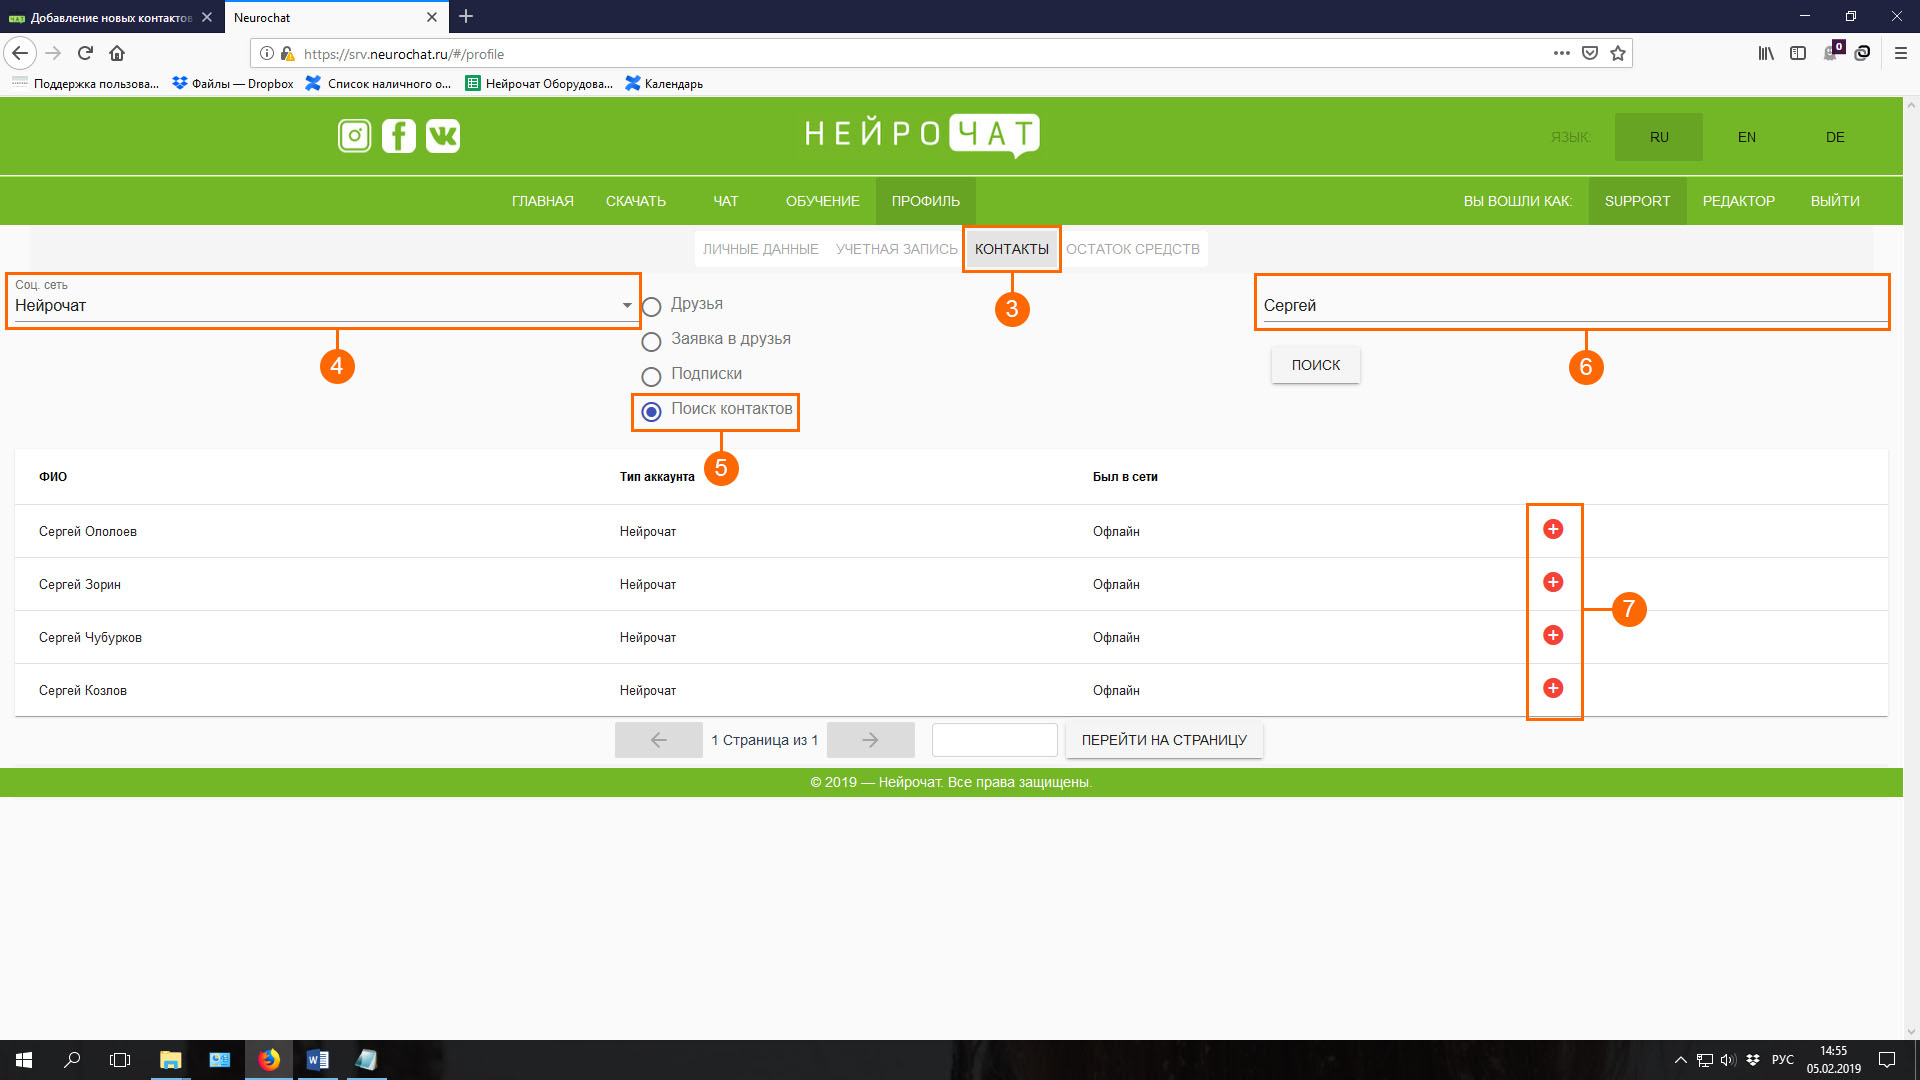1920x1080 pixels.
Task: Add Сергей Козлов with the red plus
Action: click(1553, 688)
